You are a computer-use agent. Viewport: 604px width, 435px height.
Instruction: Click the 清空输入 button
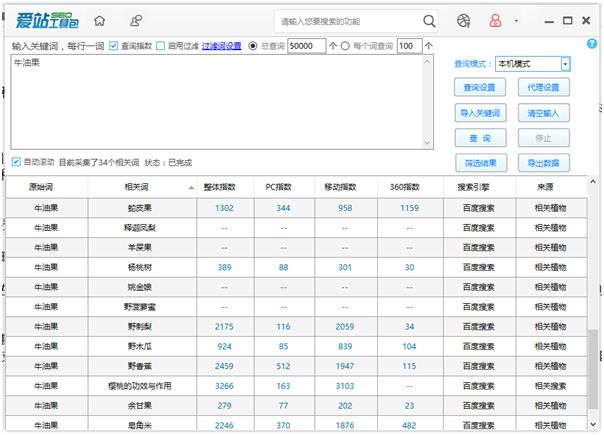(543, 113)
